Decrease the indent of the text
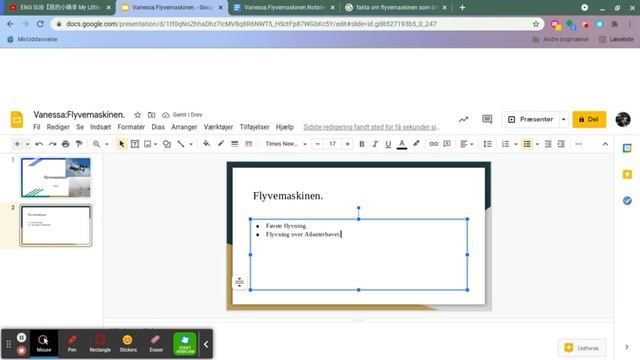The height and width of the screenshot is (360, 640). point(548,144)
